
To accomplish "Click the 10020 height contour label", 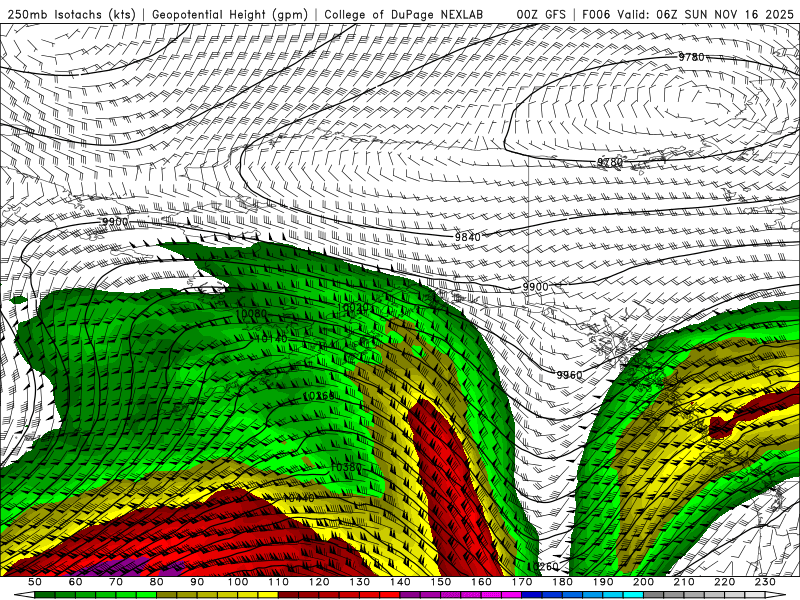I will point(353,307).
